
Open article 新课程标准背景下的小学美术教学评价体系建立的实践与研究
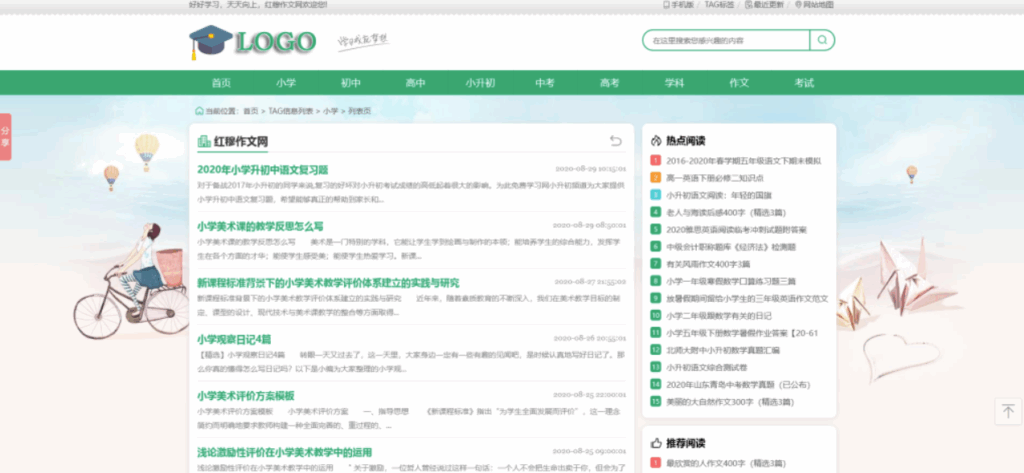click(328, 283)
